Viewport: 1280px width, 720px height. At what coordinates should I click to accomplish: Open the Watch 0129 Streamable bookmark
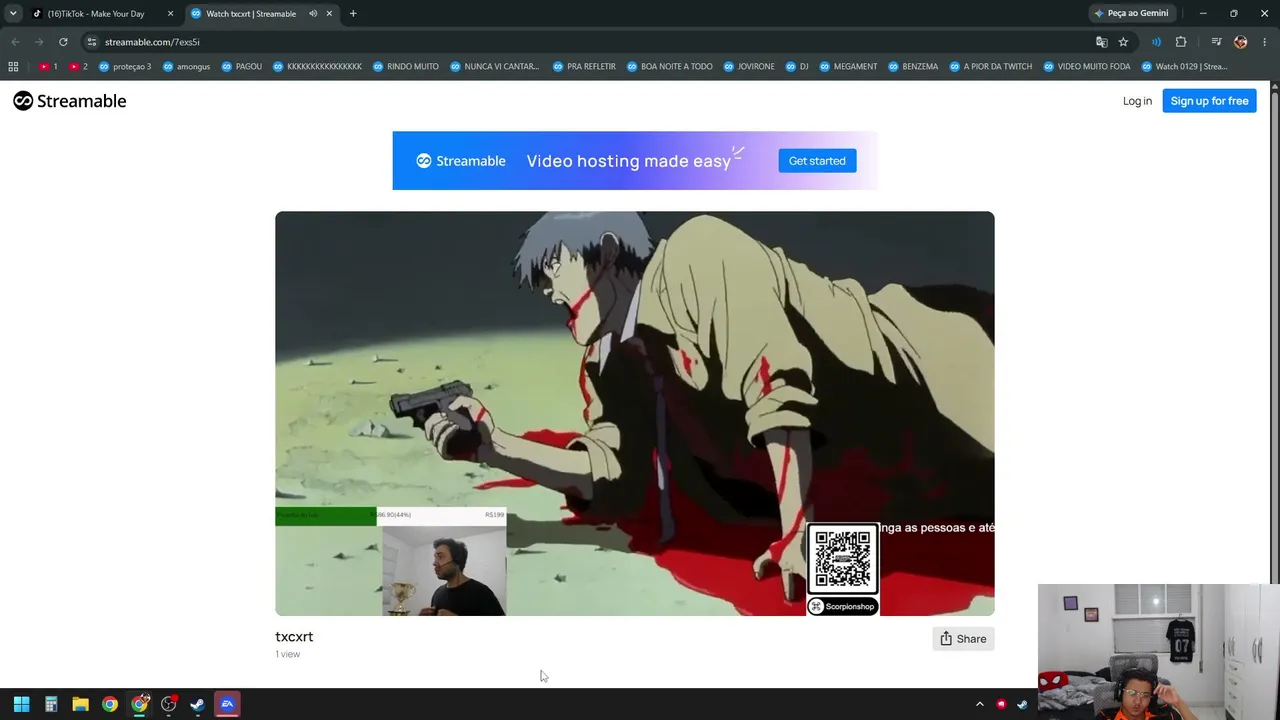[1183, 67]
